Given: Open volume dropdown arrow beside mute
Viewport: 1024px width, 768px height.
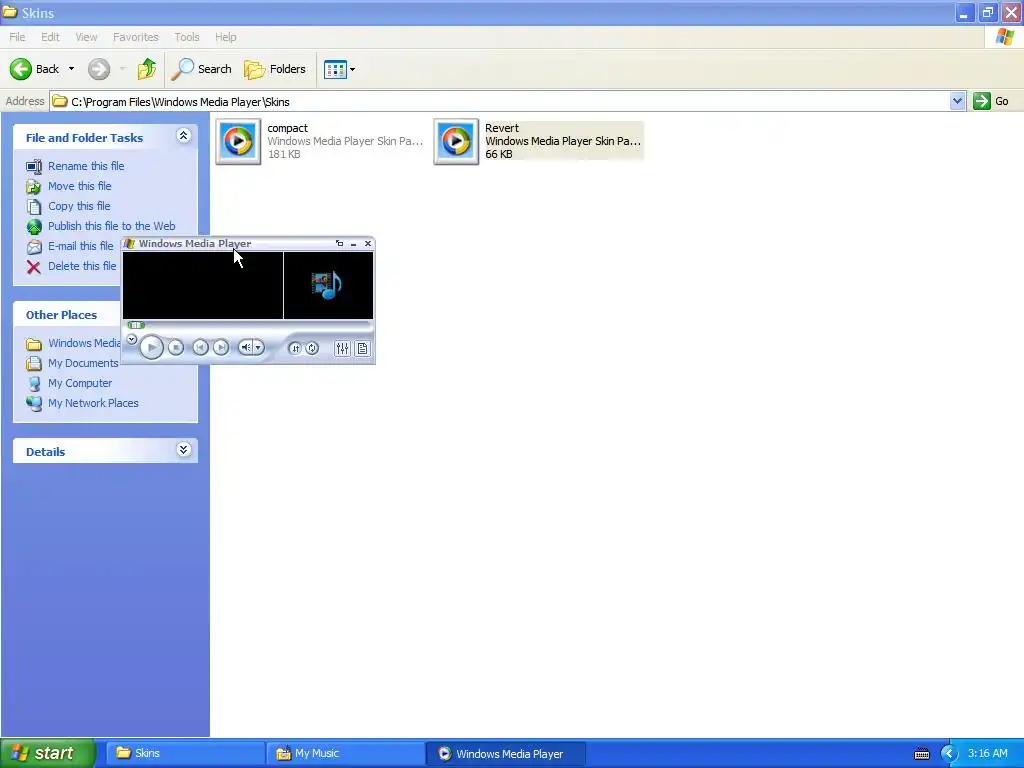Looking at the screenshot, I should tap(259, 347).
